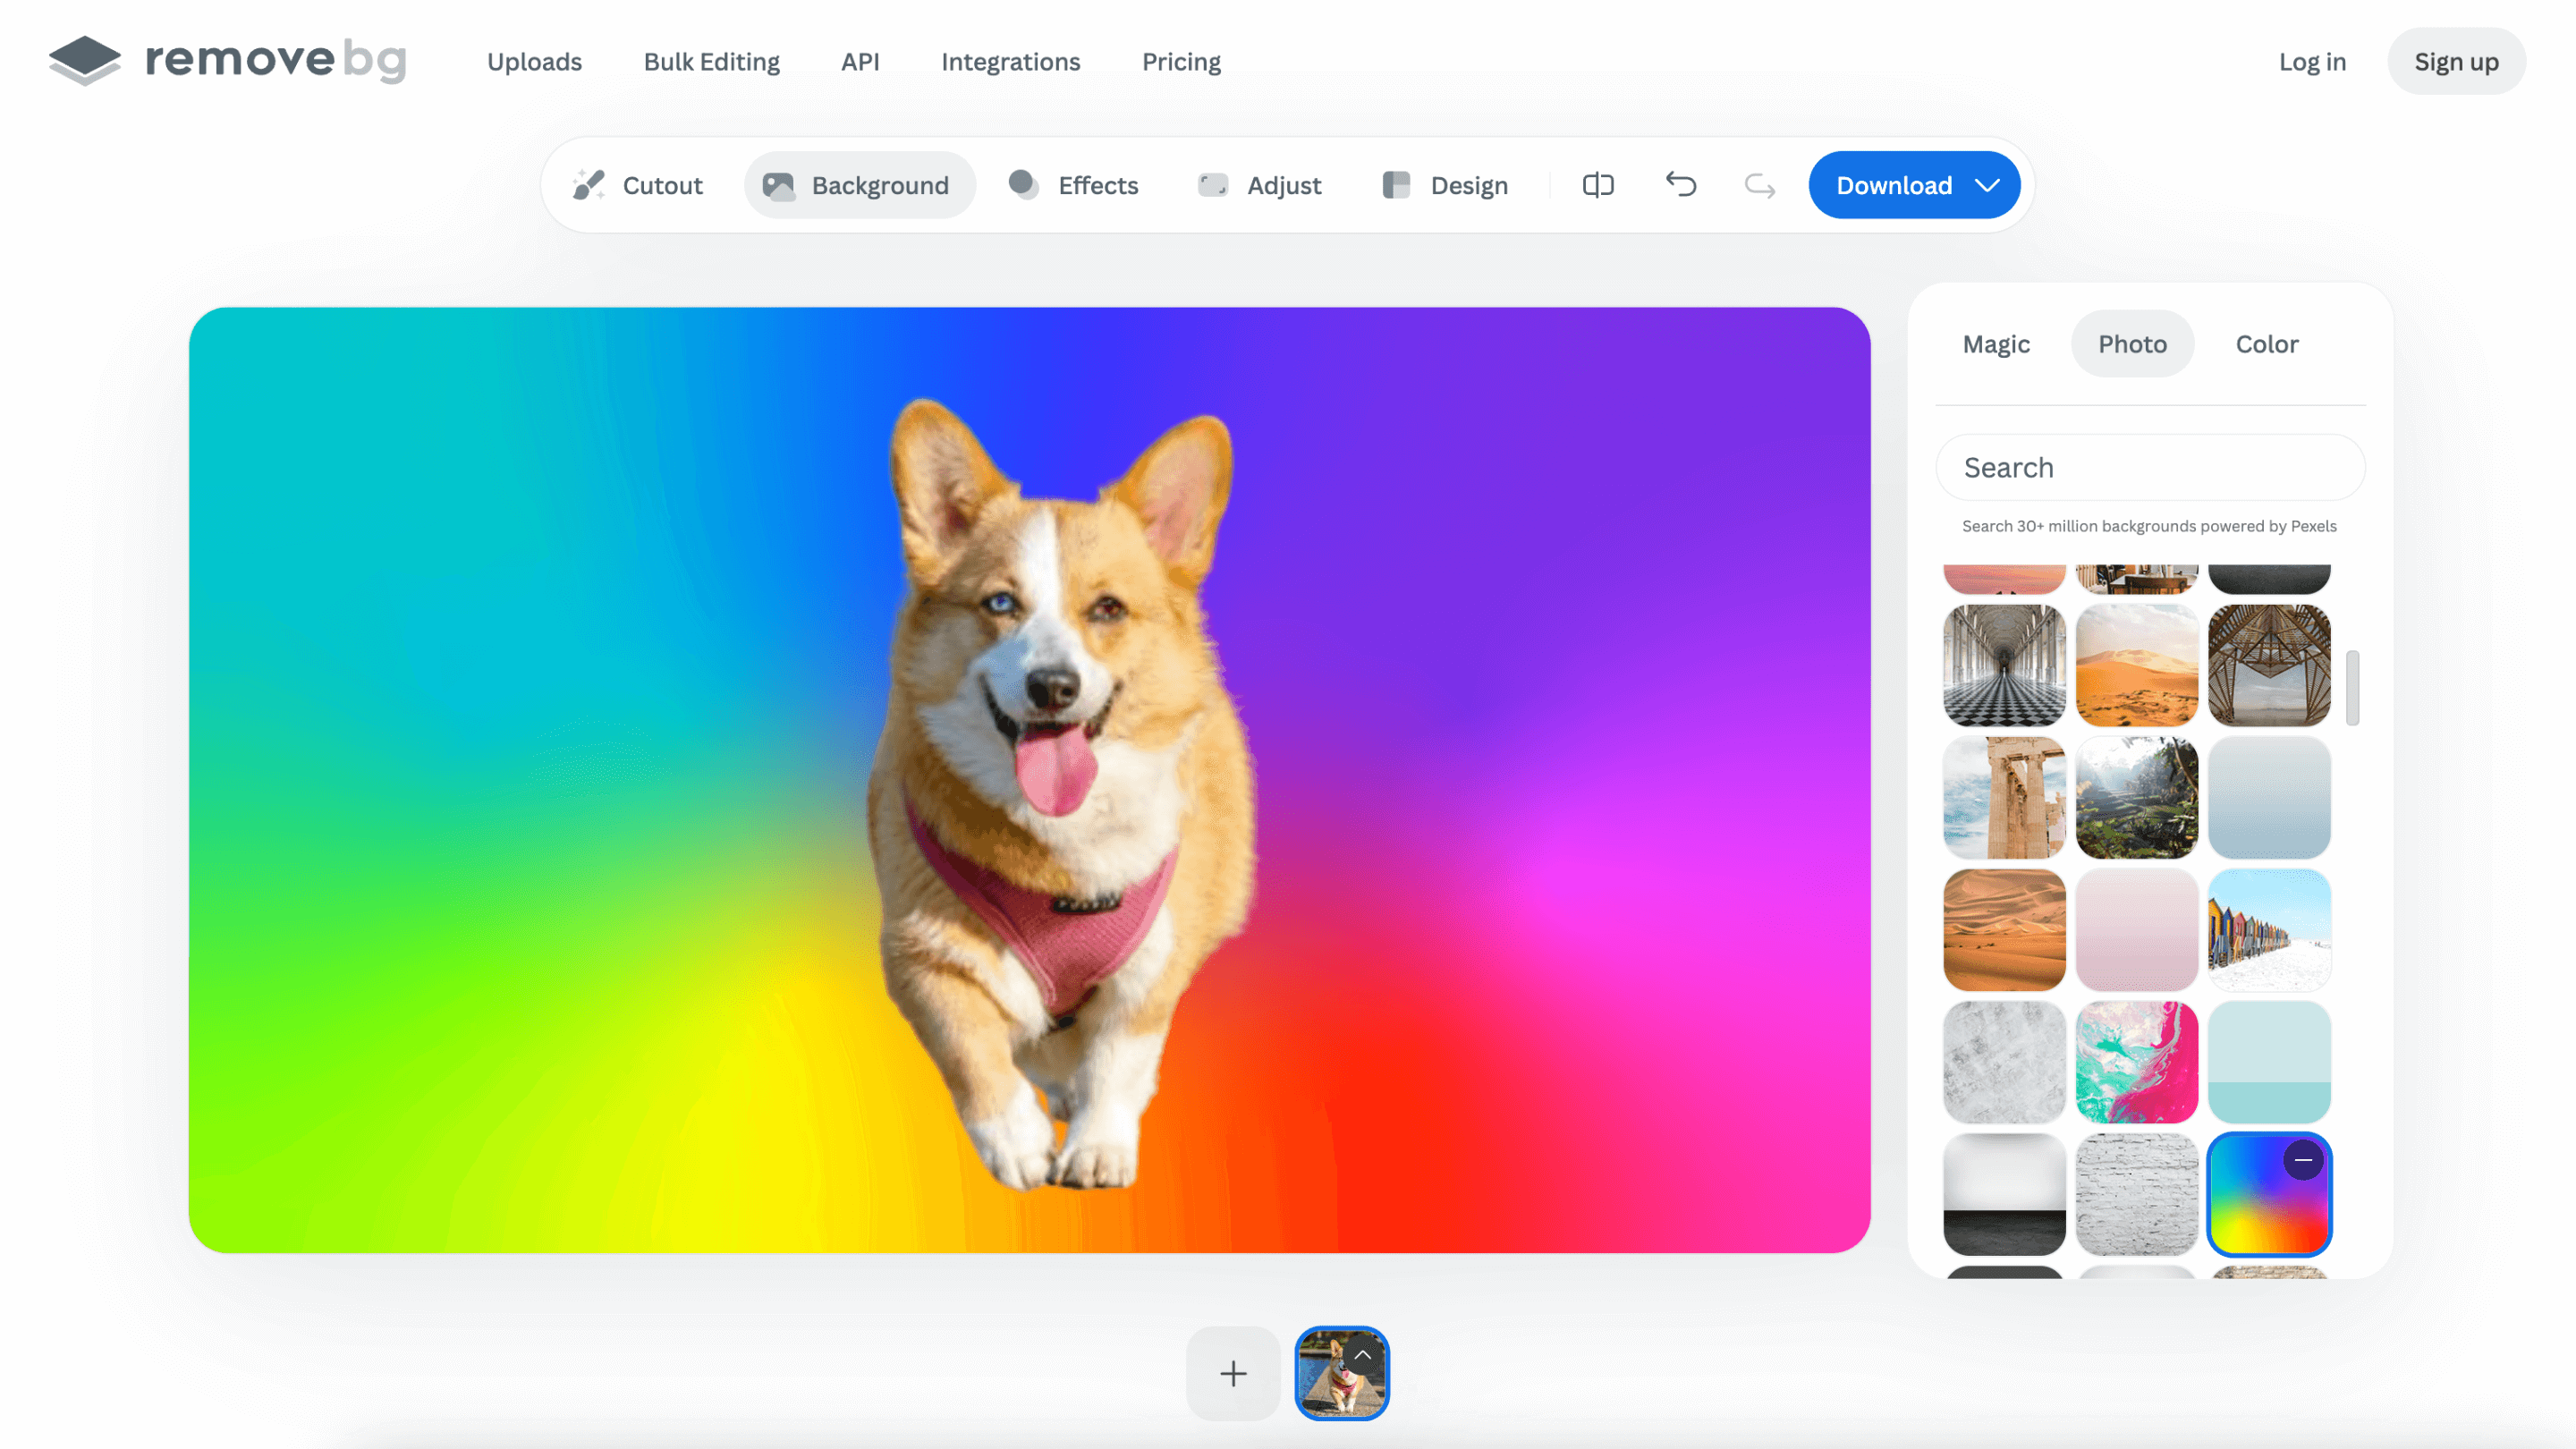2576x1449 pixels.
Task: Click the Log in link
Action: coord(2312,62)
